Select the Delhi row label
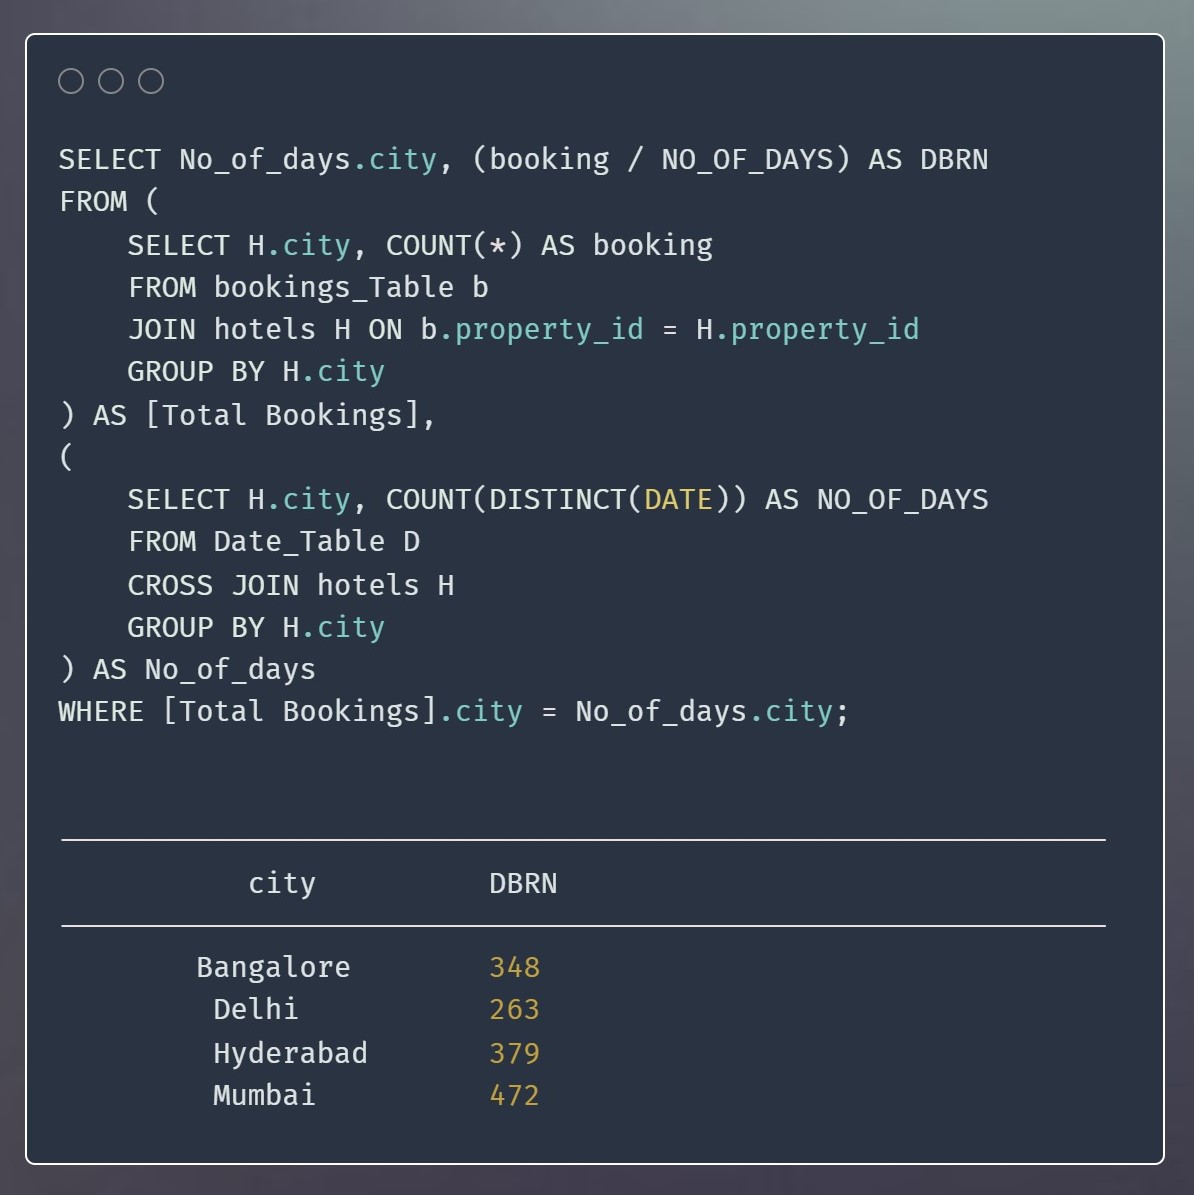The image size is (1194, 1195). pyautogui.click(x=255, y=1009)
